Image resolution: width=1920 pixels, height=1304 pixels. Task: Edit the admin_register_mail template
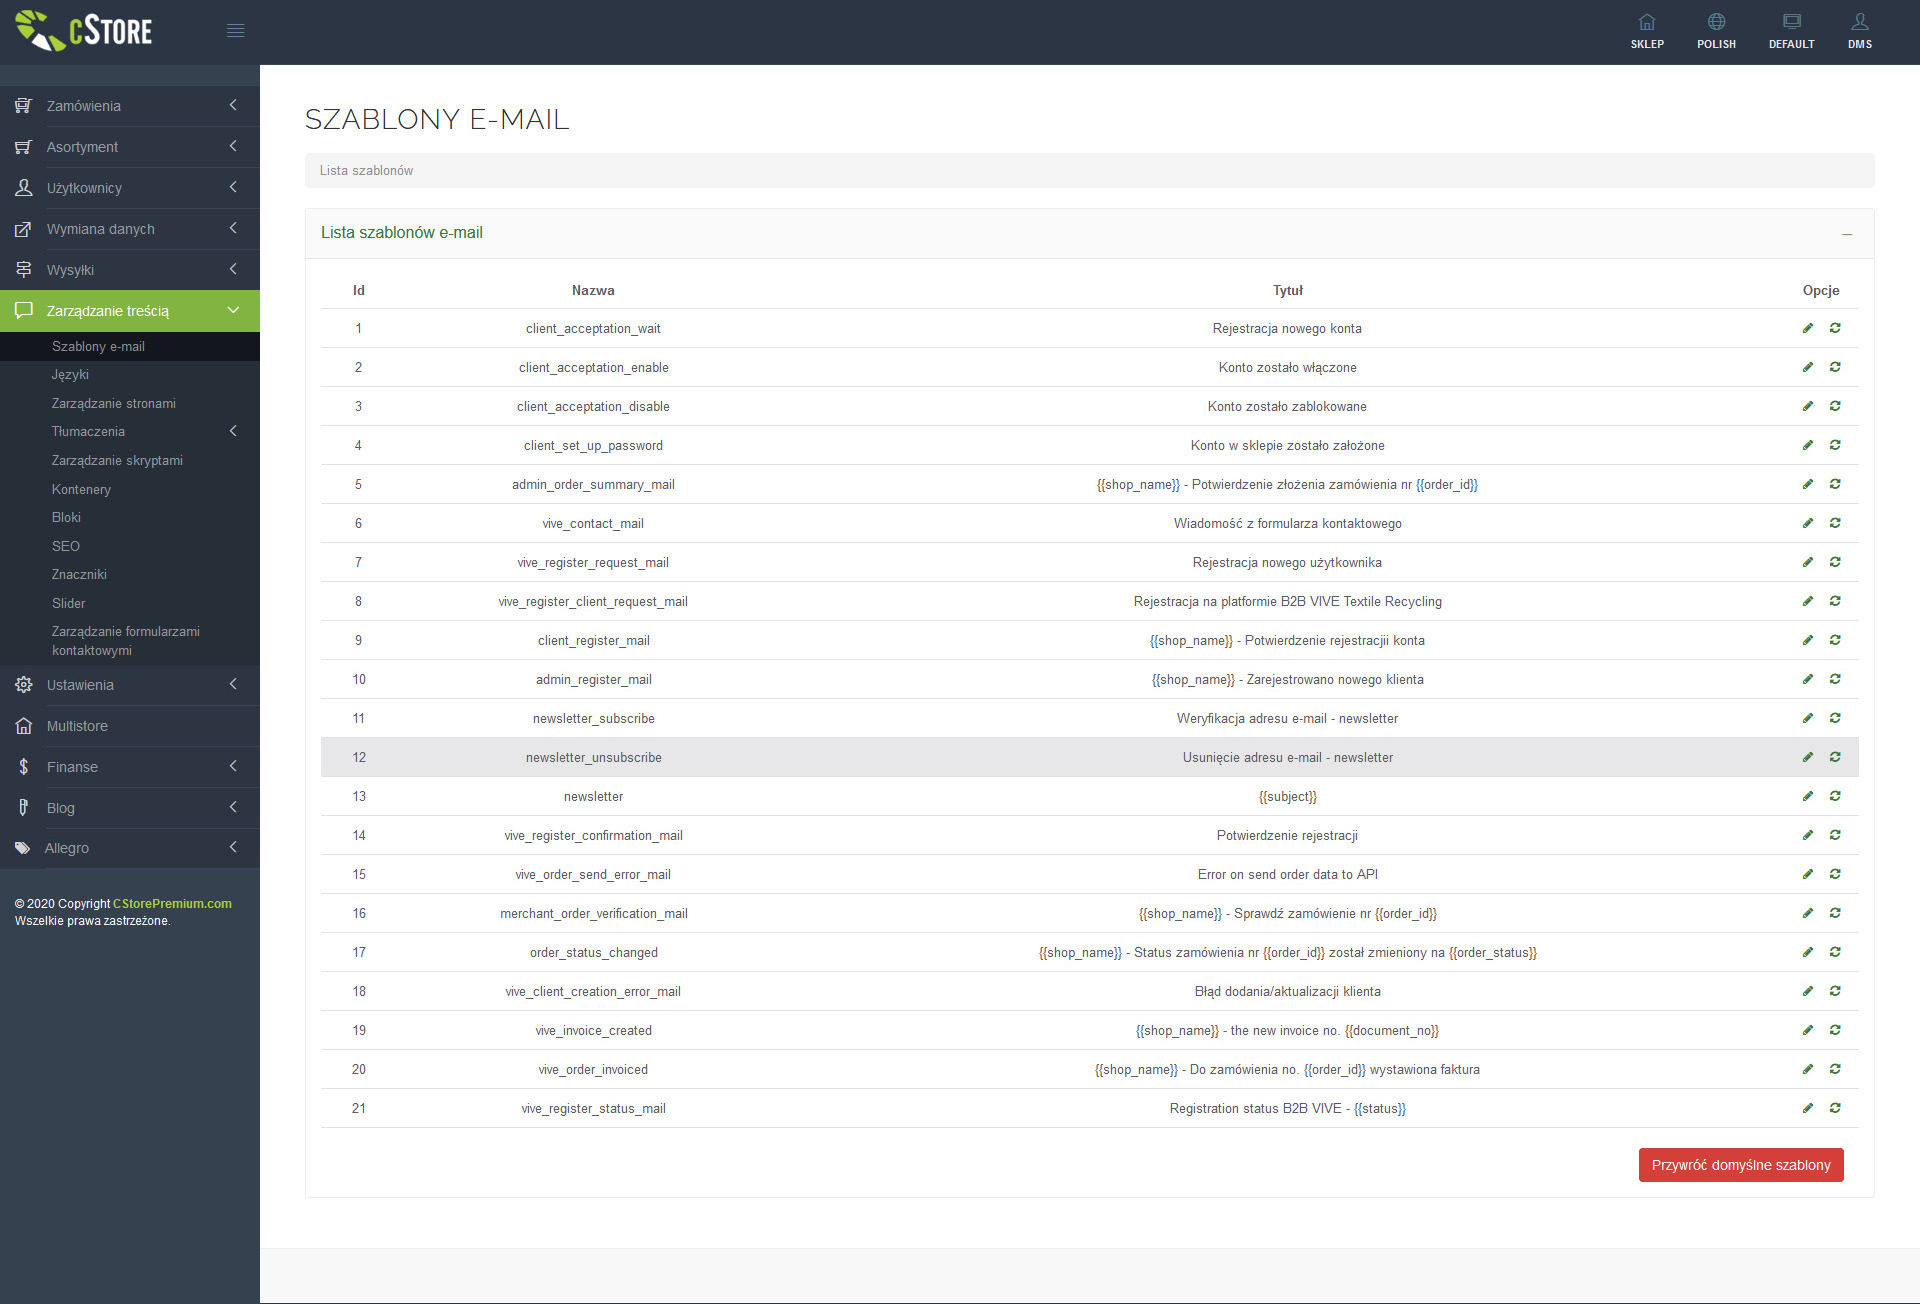click(1808, 679)
